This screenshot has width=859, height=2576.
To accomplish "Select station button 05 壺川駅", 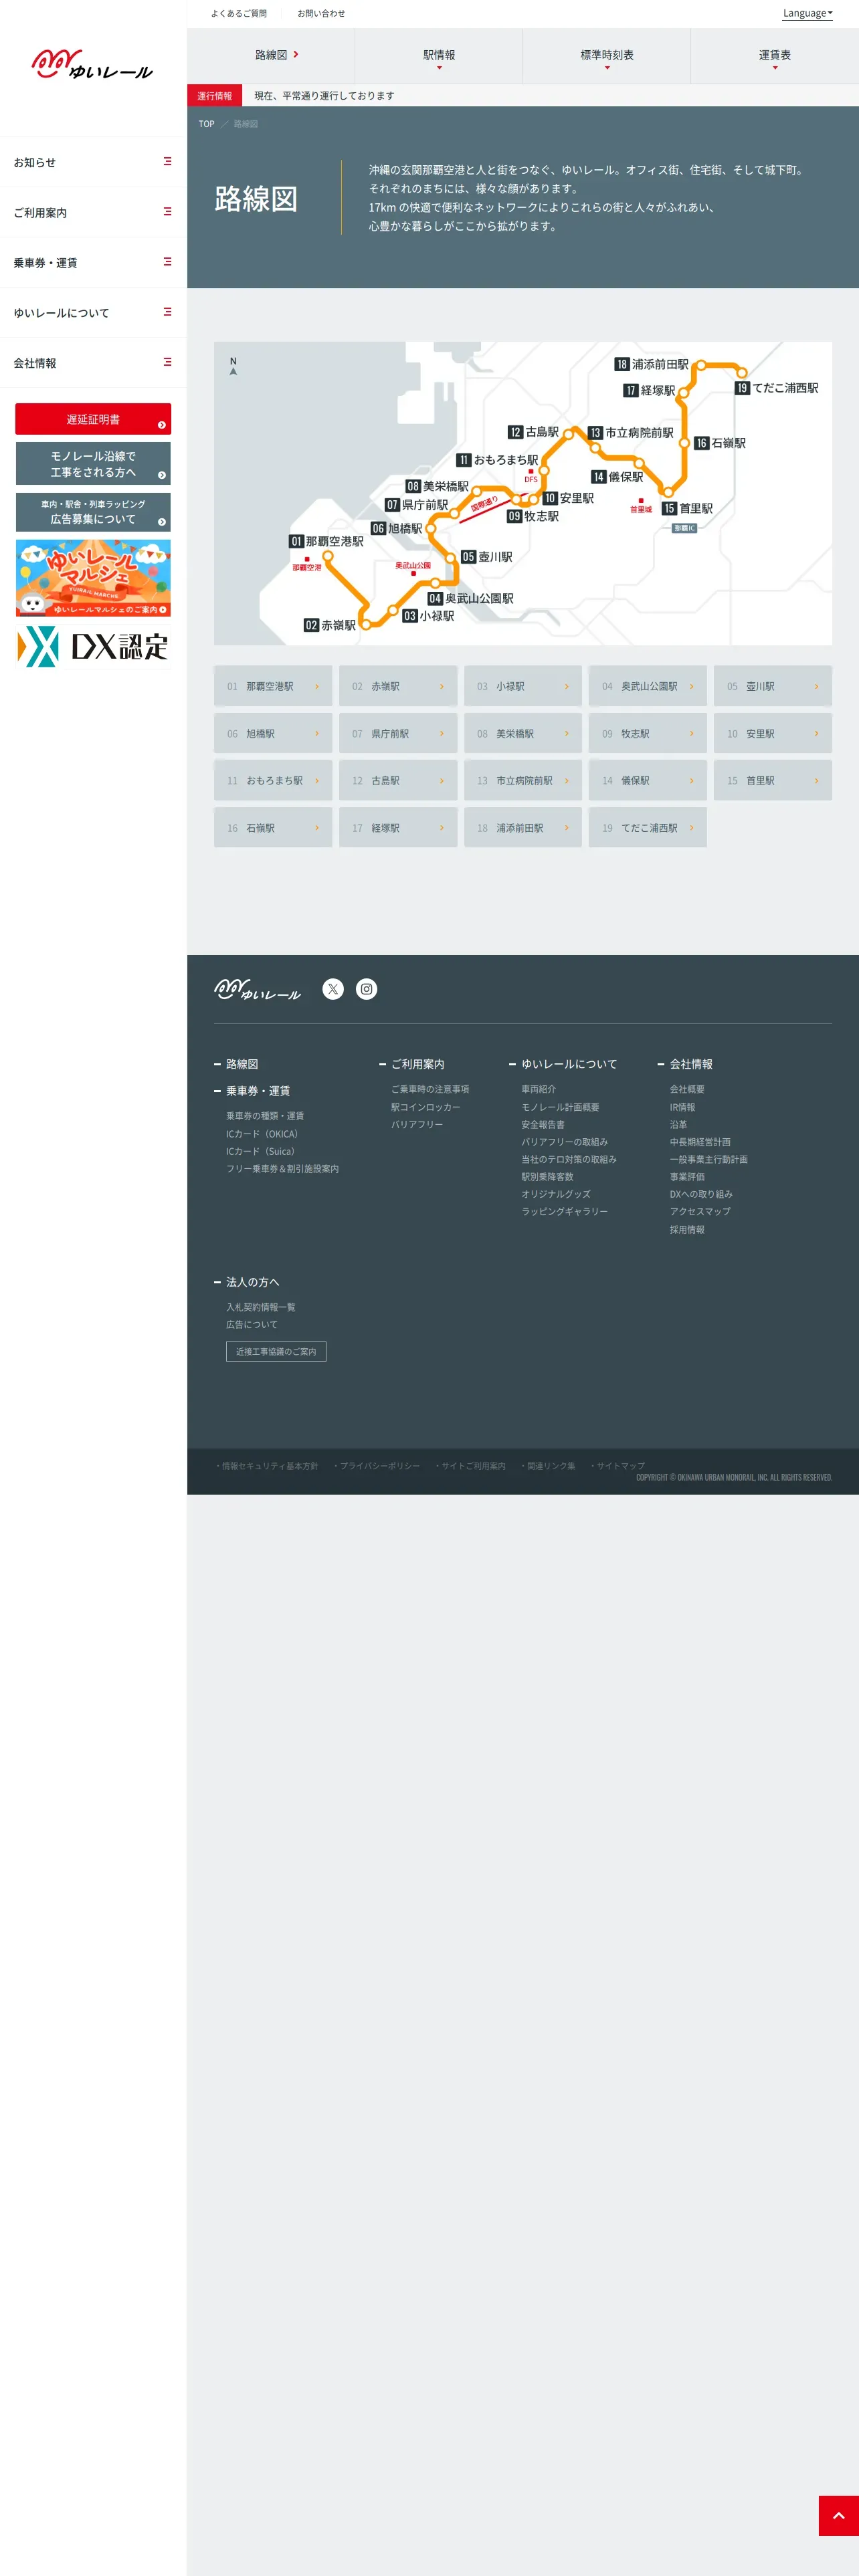I will click(x=773, y=686).
